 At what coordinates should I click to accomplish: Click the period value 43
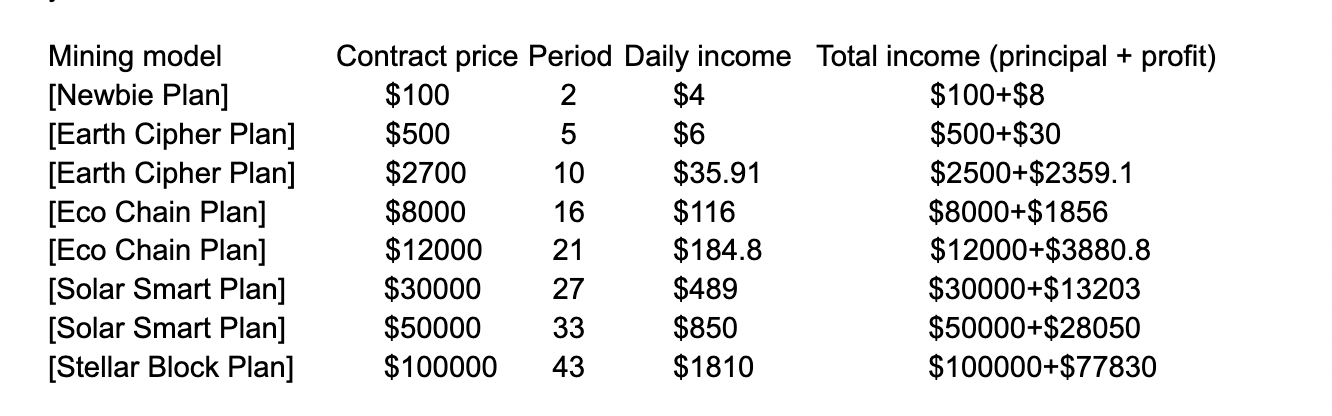568,367
